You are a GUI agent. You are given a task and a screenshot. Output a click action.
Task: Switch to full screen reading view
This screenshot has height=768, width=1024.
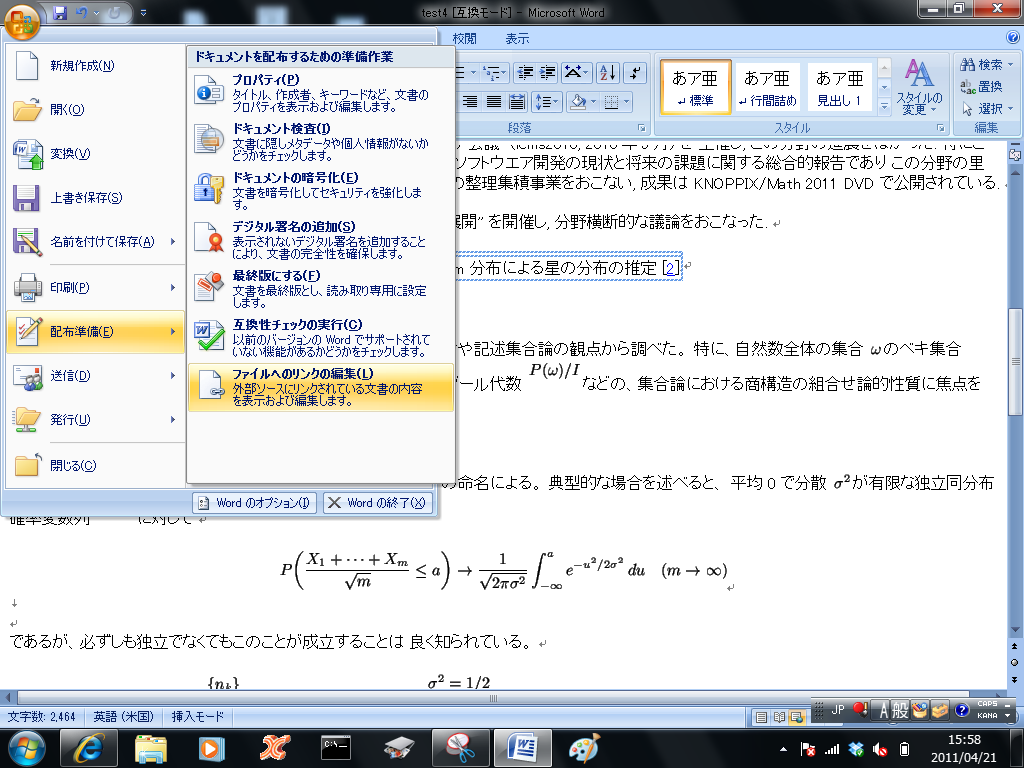tap(779, 717)
